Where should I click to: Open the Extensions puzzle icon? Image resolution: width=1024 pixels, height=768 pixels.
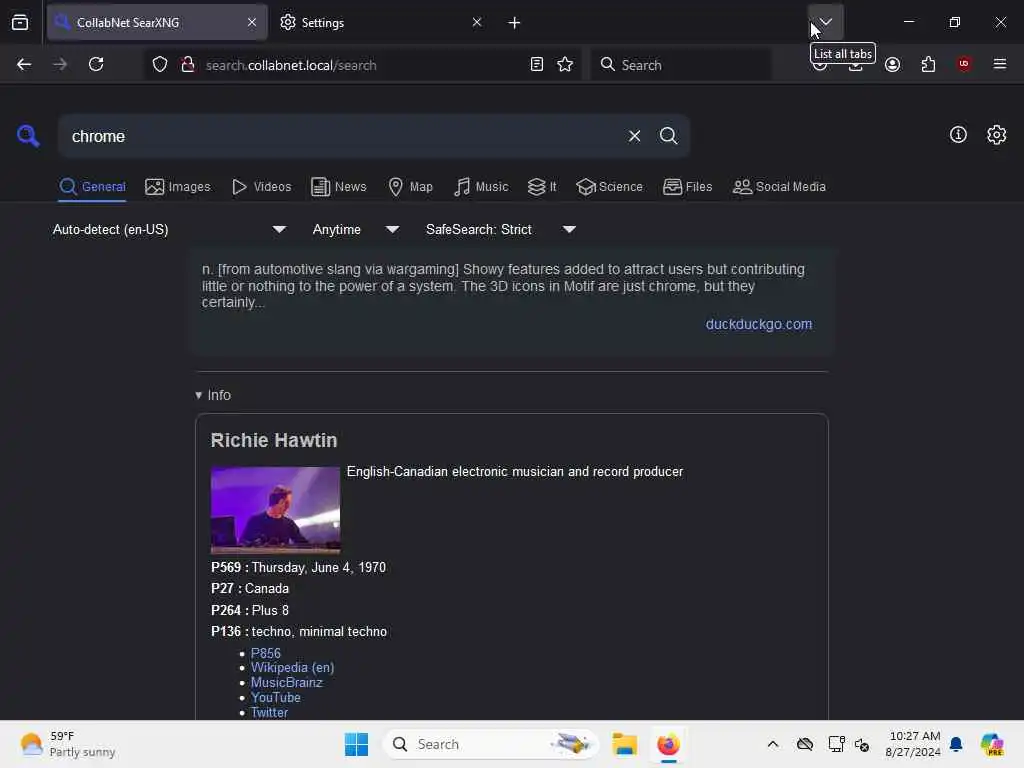pyautogui.click(x=928, y=64)
